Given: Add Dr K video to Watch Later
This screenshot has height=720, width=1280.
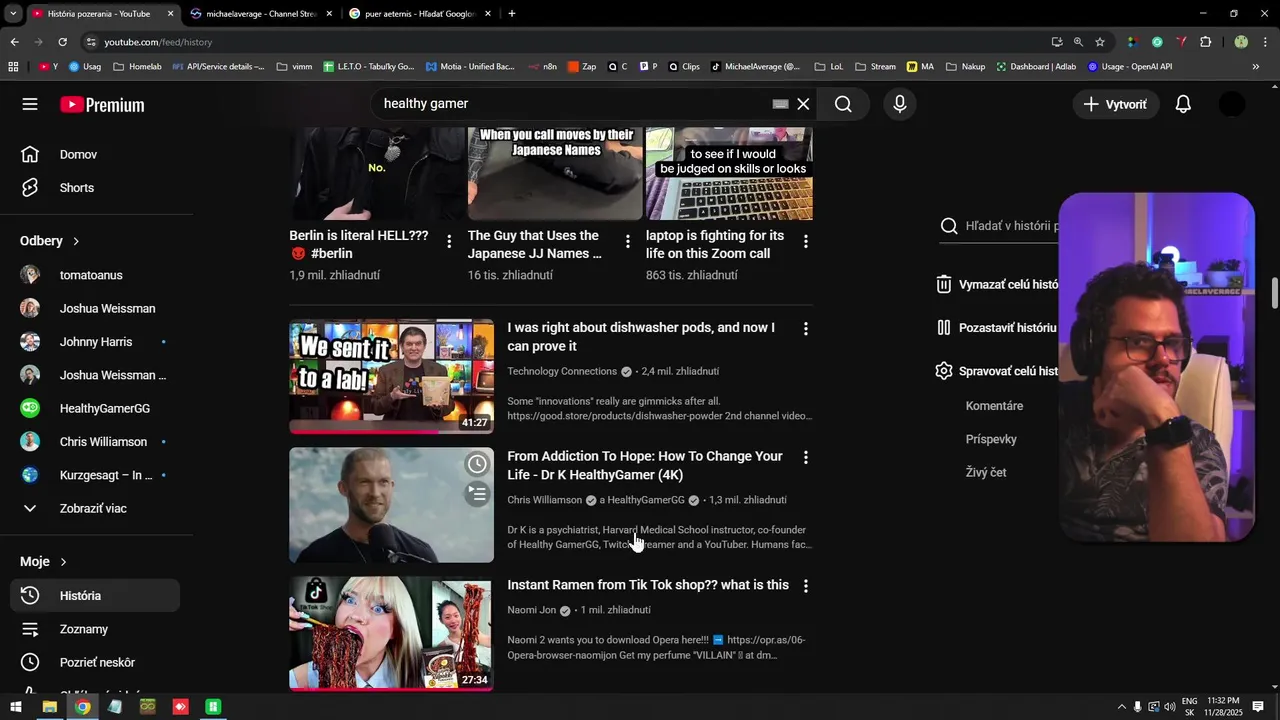Looking at the screenshot, I should [477, 464].
